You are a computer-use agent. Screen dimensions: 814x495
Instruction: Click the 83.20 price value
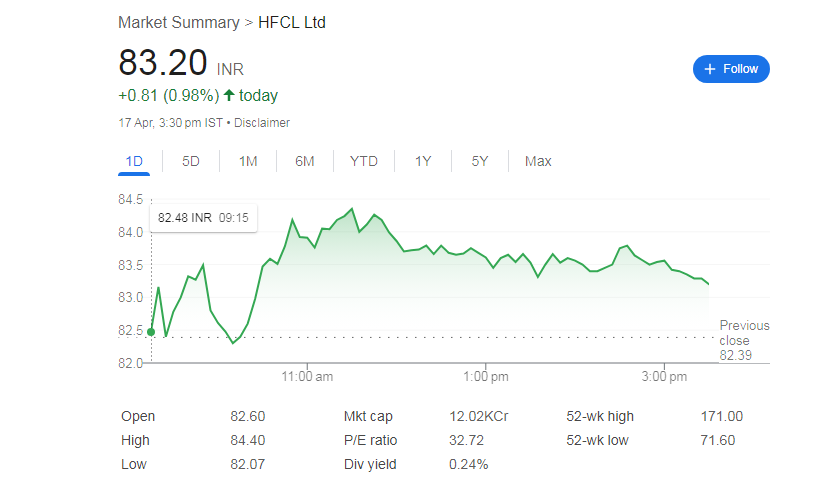162,63
